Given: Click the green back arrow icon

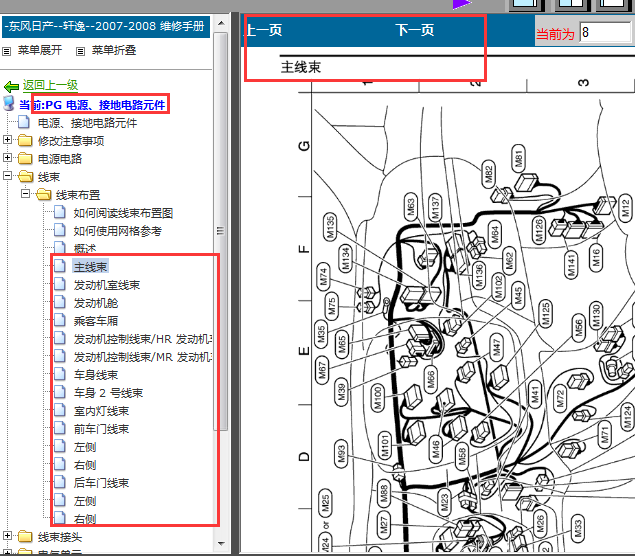Looking at the screenshot, I should click(x=11, y=86).
